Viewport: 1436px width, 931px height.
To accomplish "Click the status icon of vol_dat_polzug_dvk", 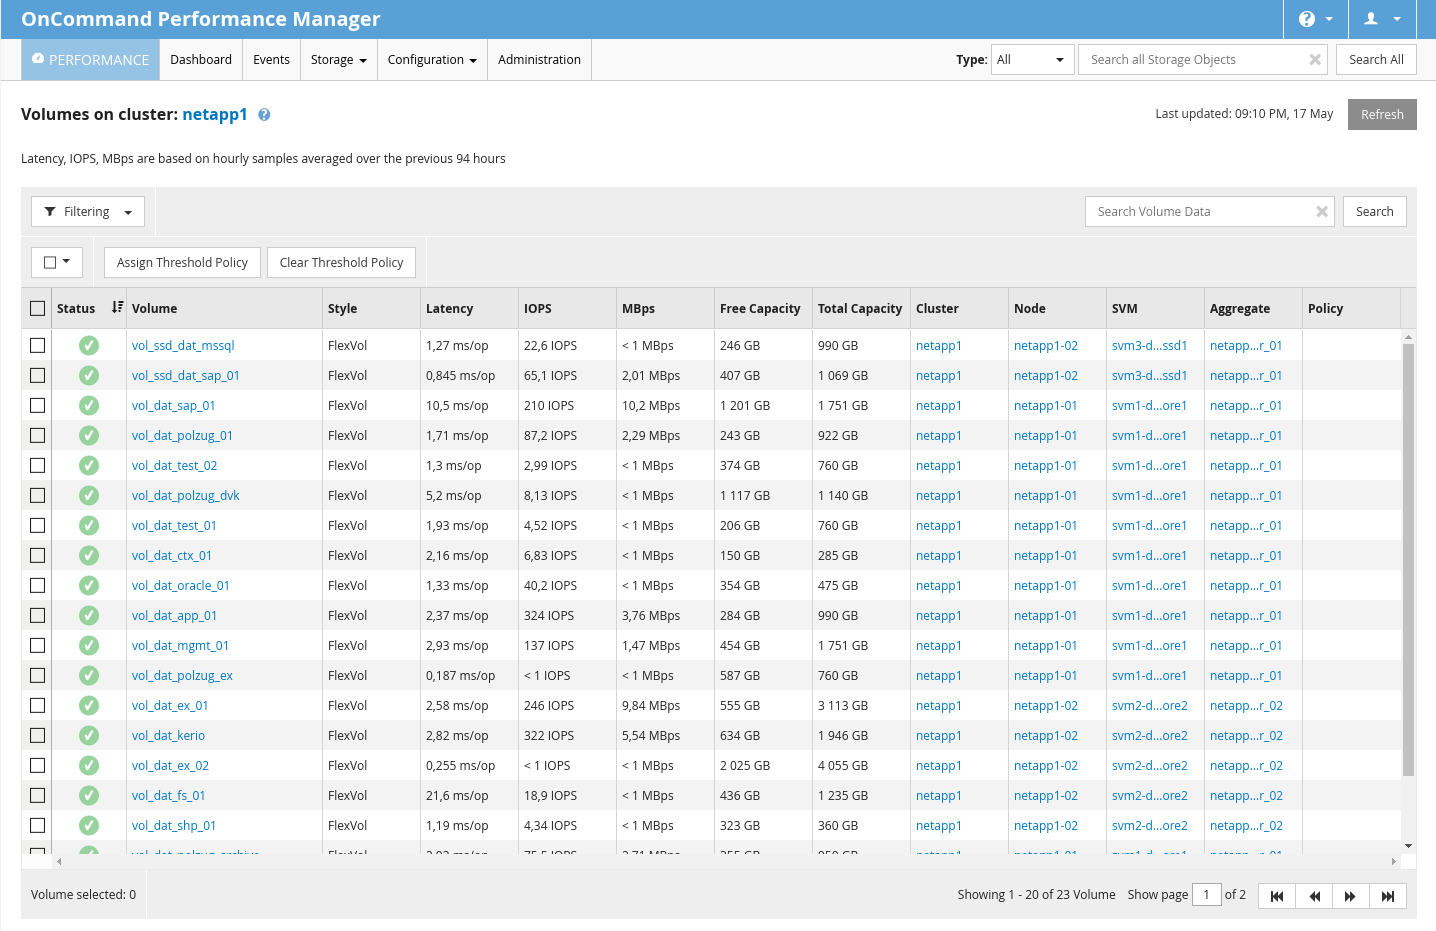I will [89, 495].
